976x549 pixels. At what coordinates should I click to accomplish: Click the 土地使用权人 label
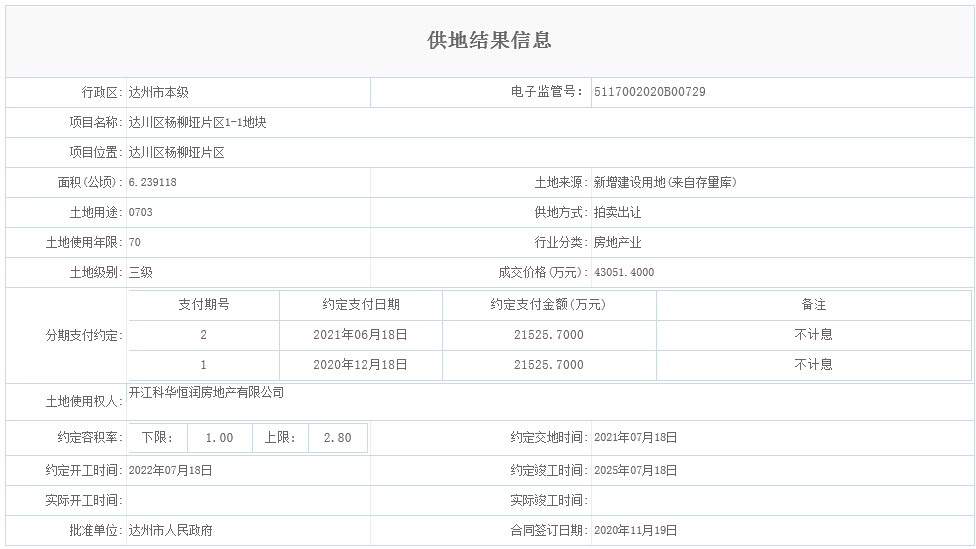click(x=84, y=402)
